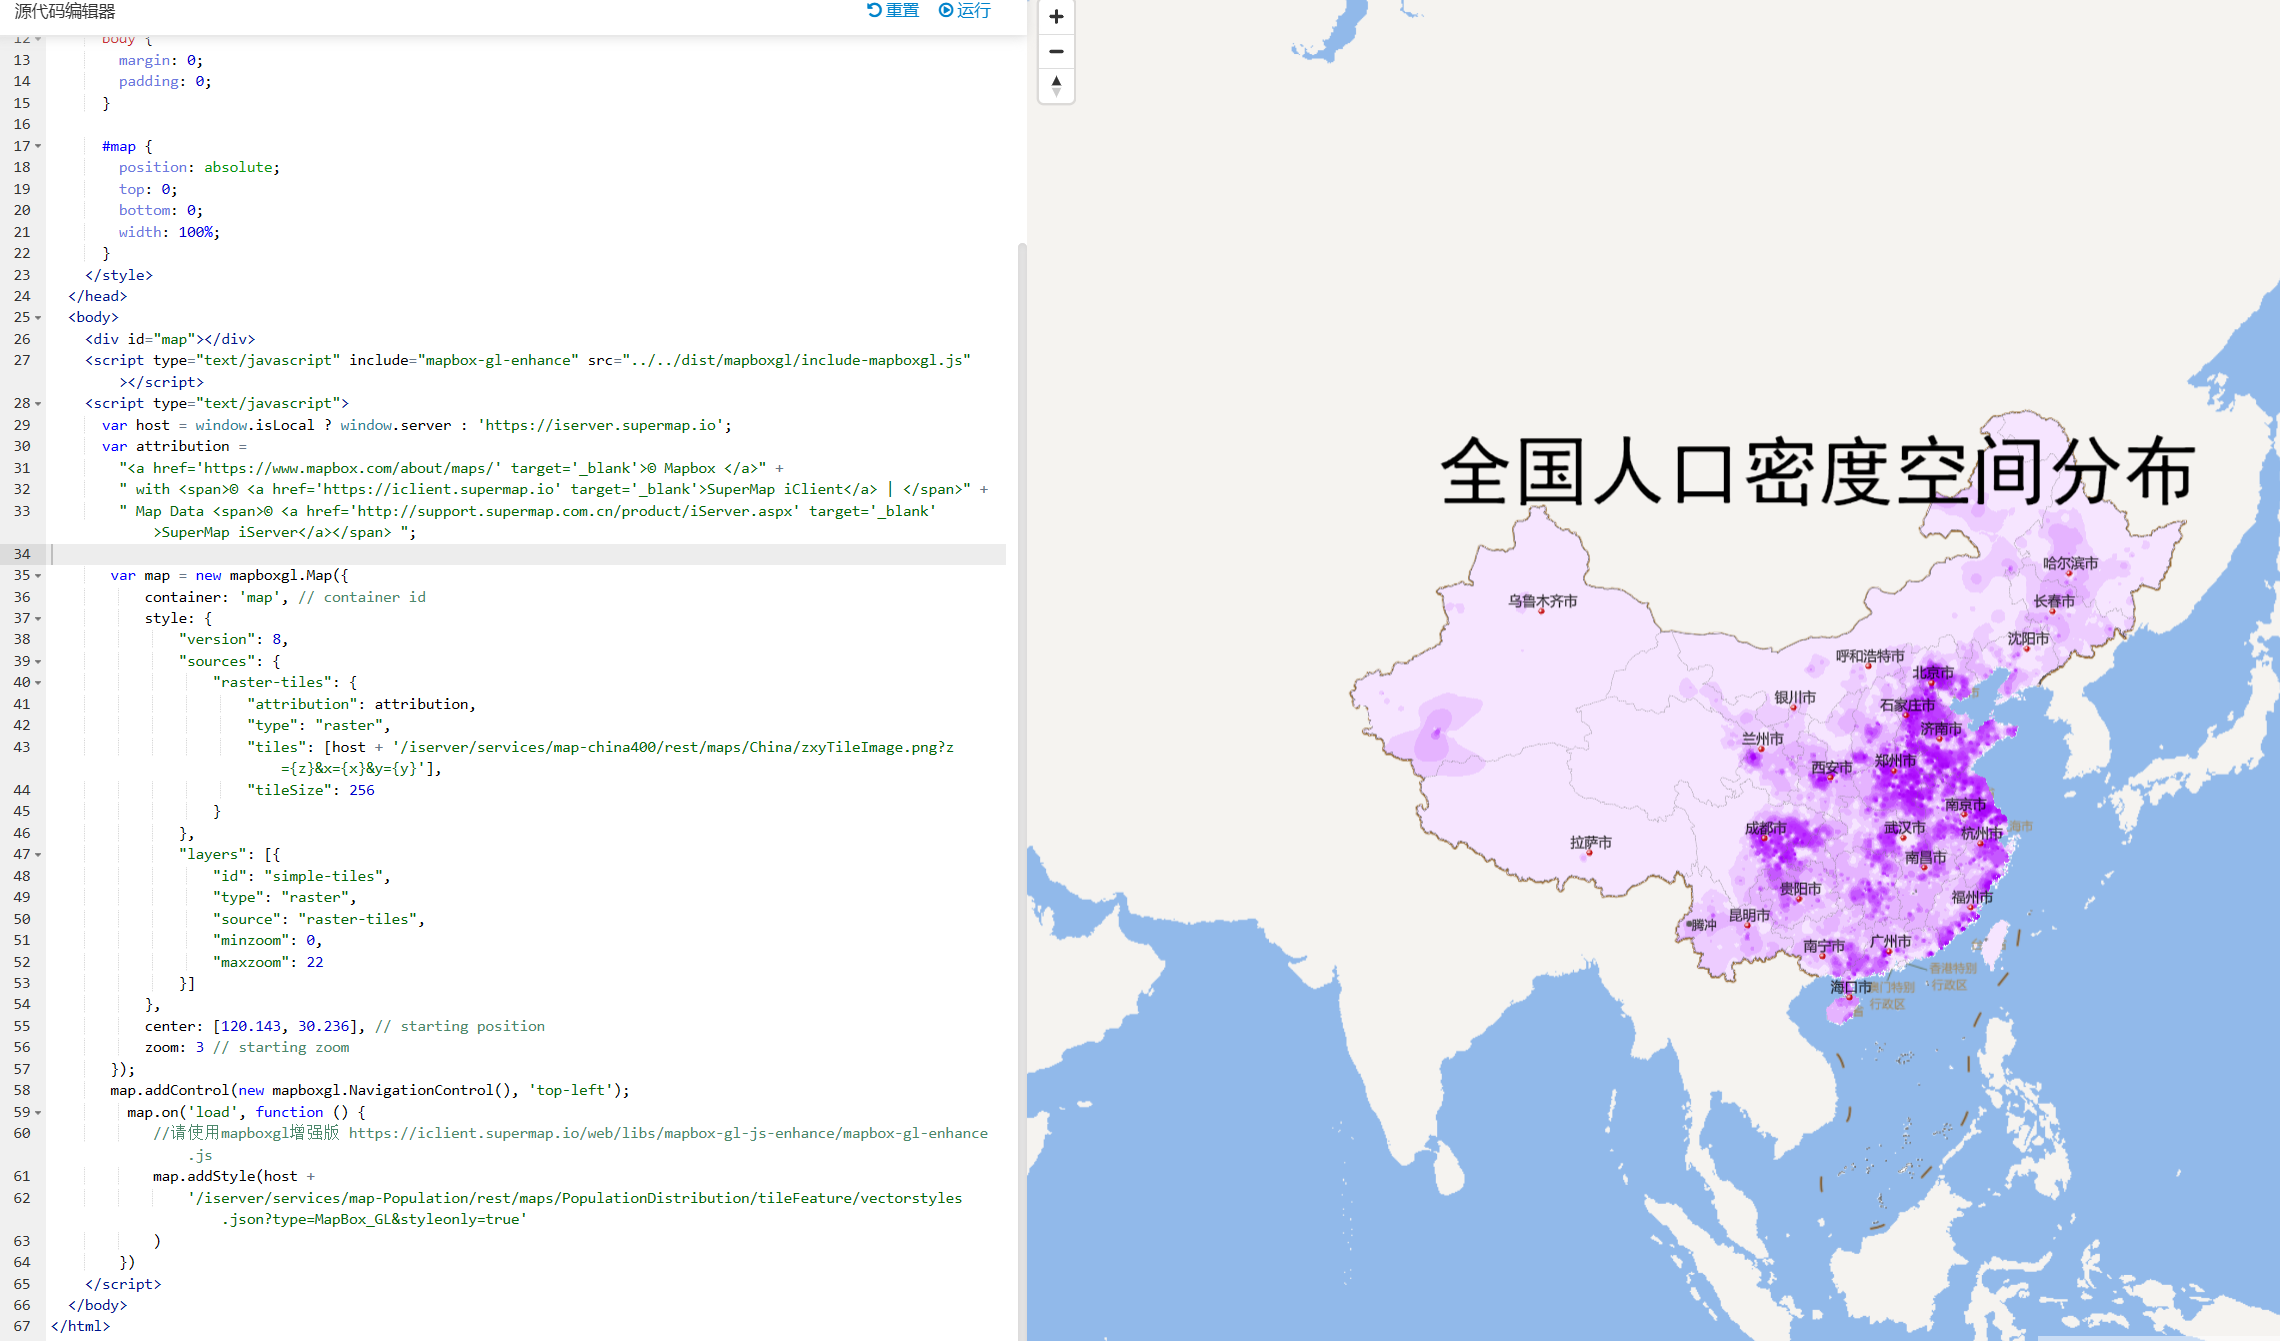Click the zoom in plus icon on the map
2280x1341 pixels.
pos(1056,16)
